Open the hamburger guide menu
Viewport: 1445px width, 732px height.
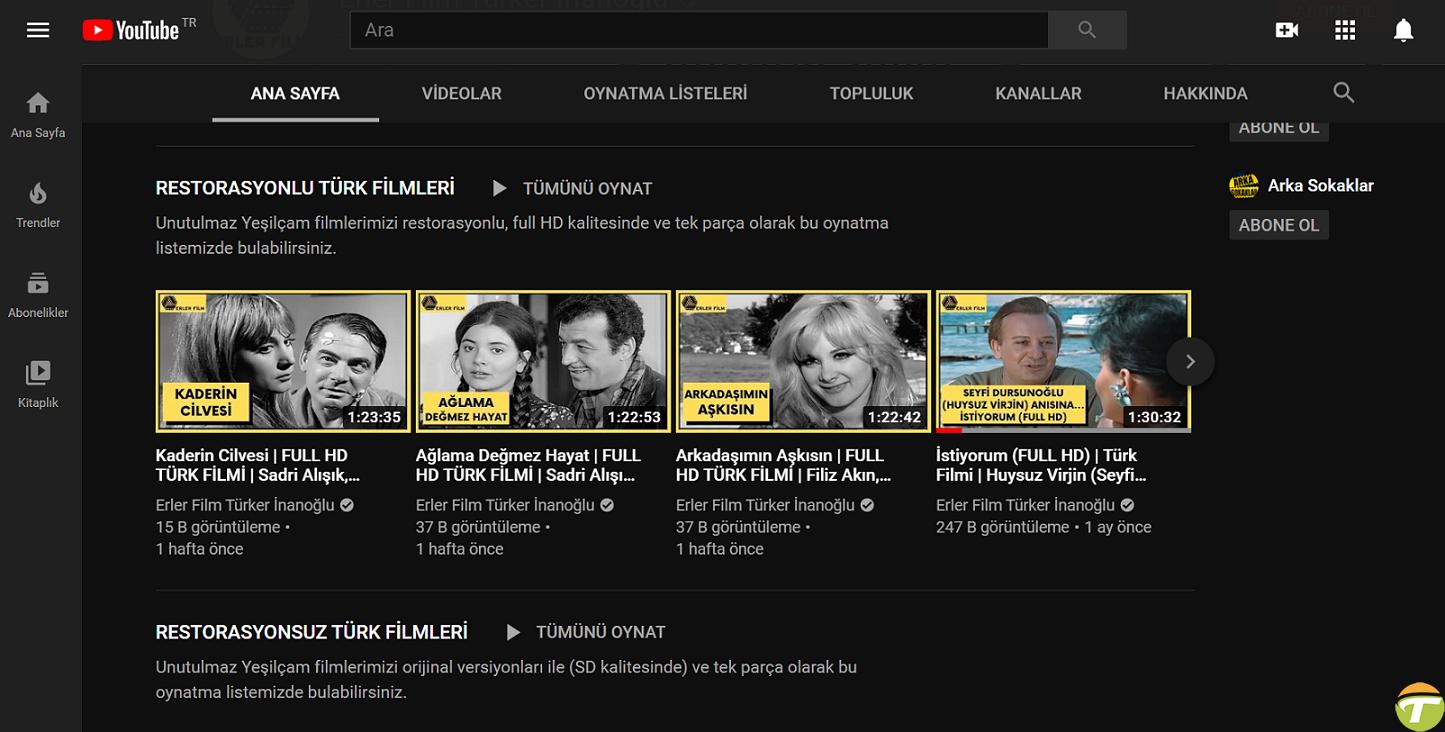coord(38,30)
